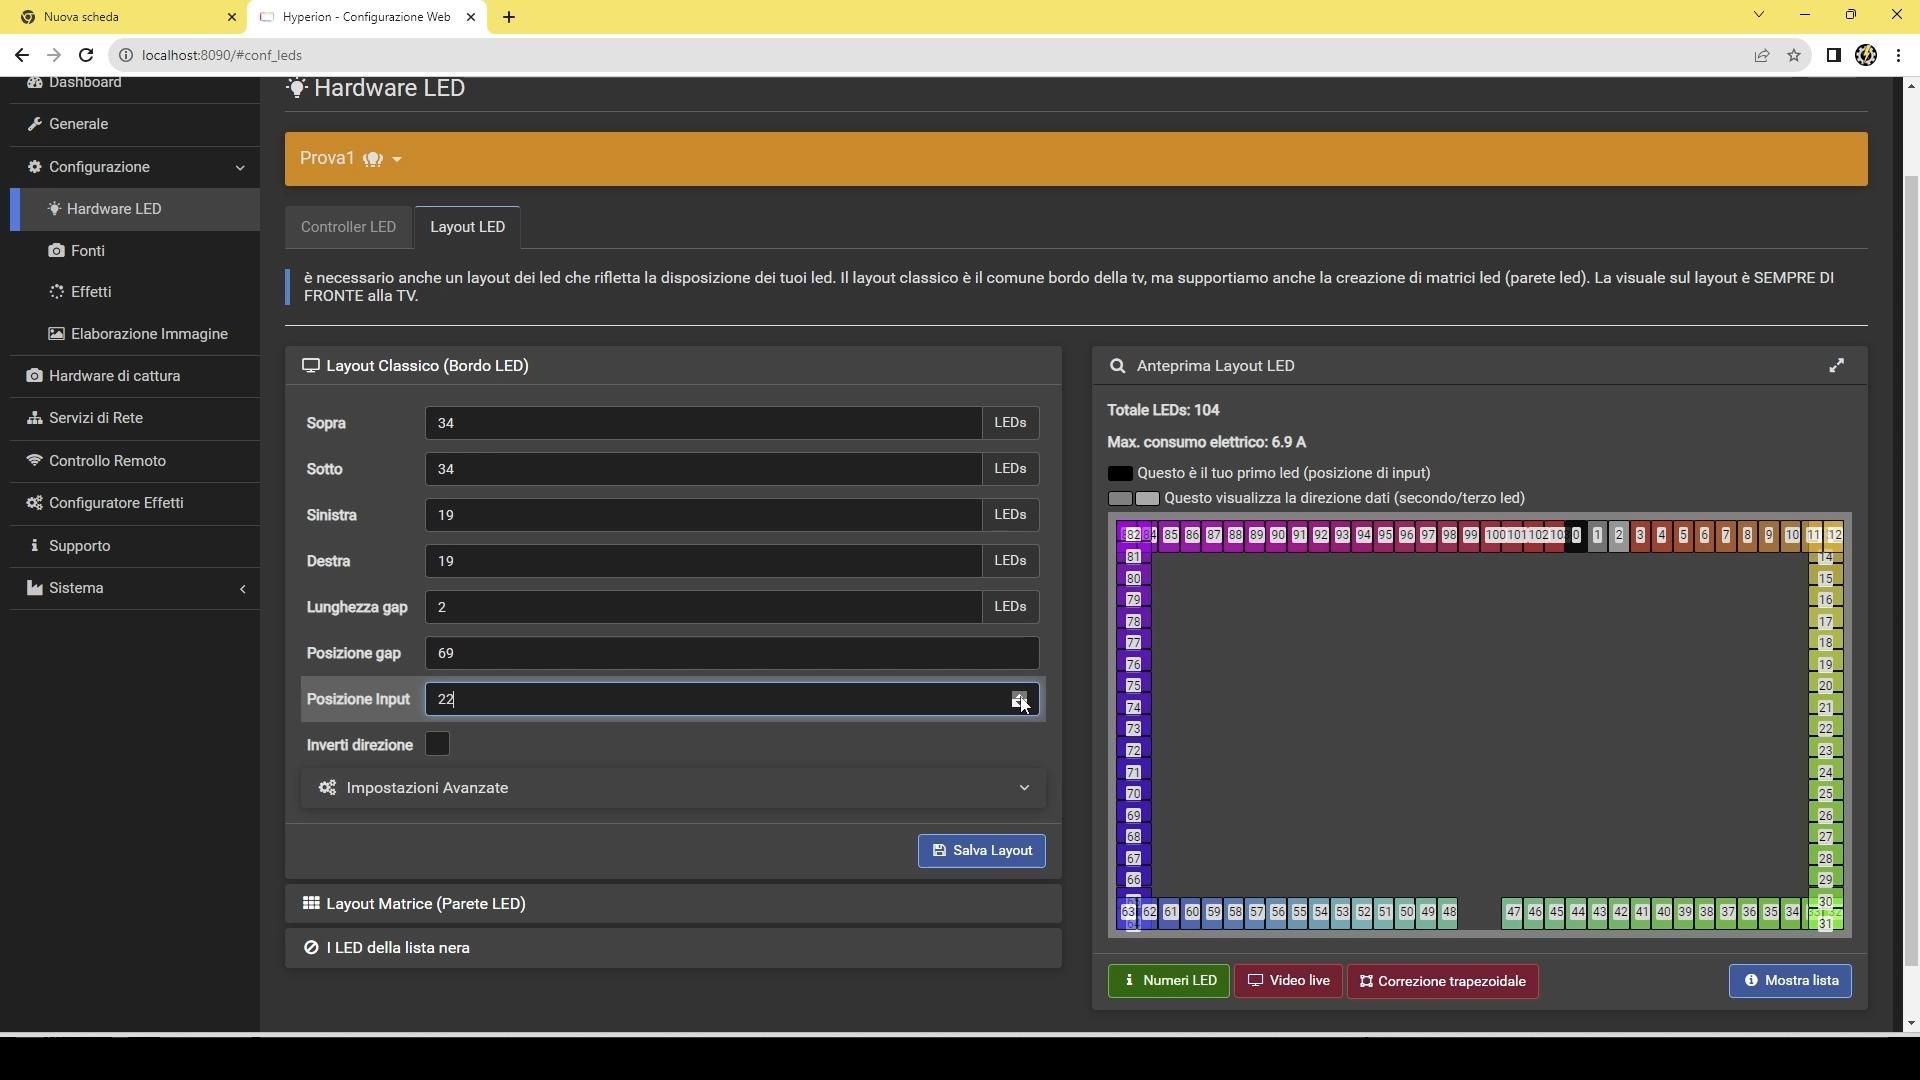Click the Posizione gap input field
Screen dimensions: 1920x1080
point(731,653)
